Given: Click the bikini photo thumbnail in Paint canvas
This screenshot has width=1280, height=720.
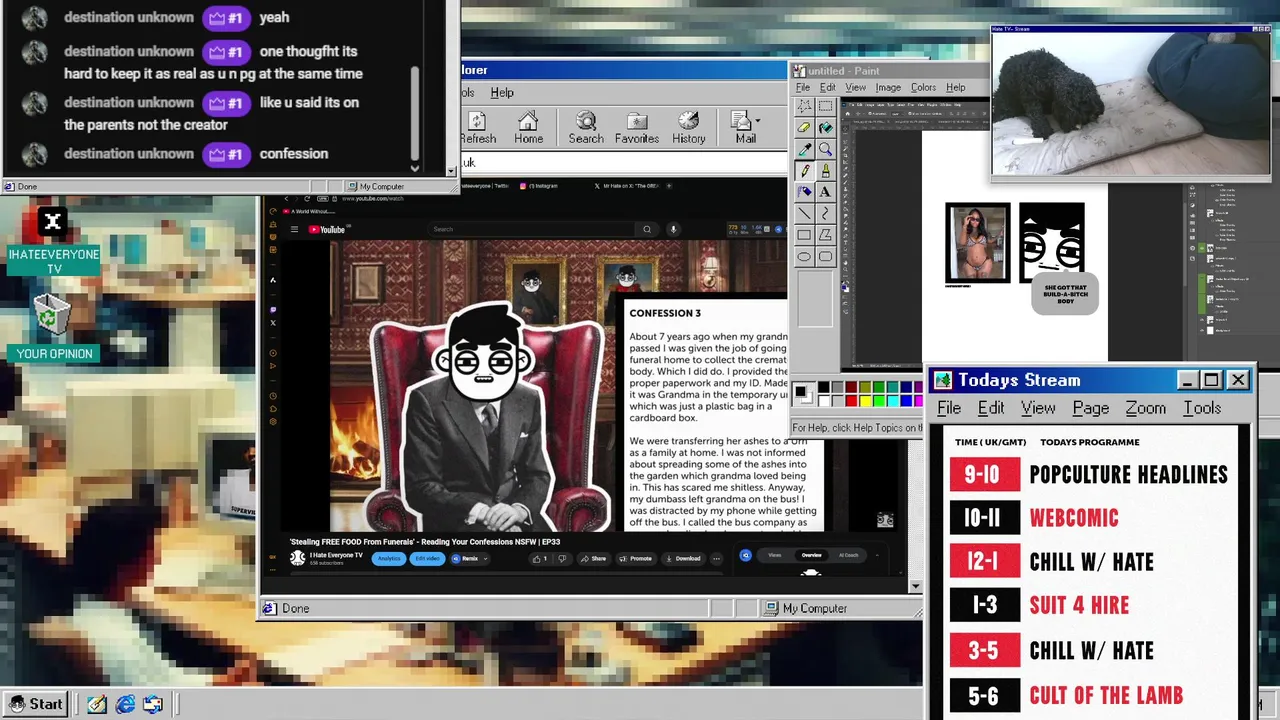Looking at the screenshot, I should pos(978,243).
